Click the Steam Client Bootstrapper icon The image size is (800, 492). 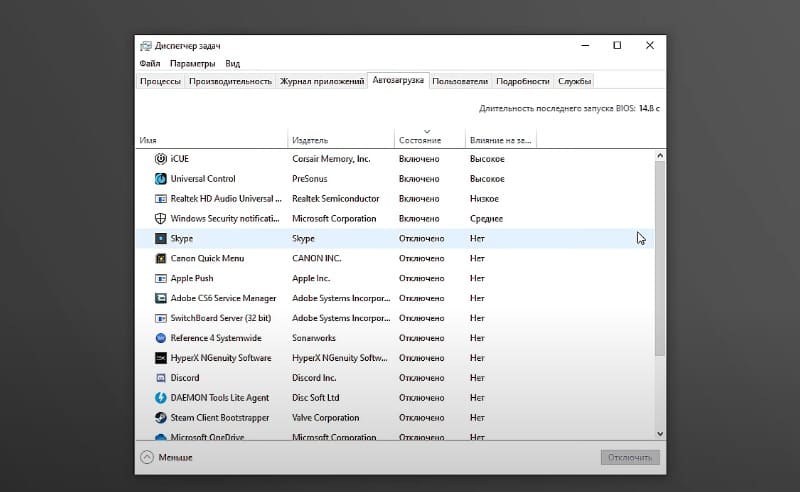[160, 418]
